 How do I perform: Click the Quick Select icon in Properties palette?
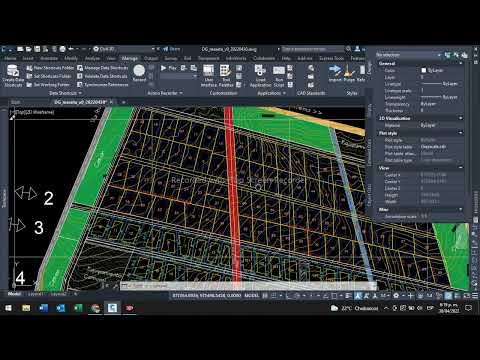tap(465, 55)
